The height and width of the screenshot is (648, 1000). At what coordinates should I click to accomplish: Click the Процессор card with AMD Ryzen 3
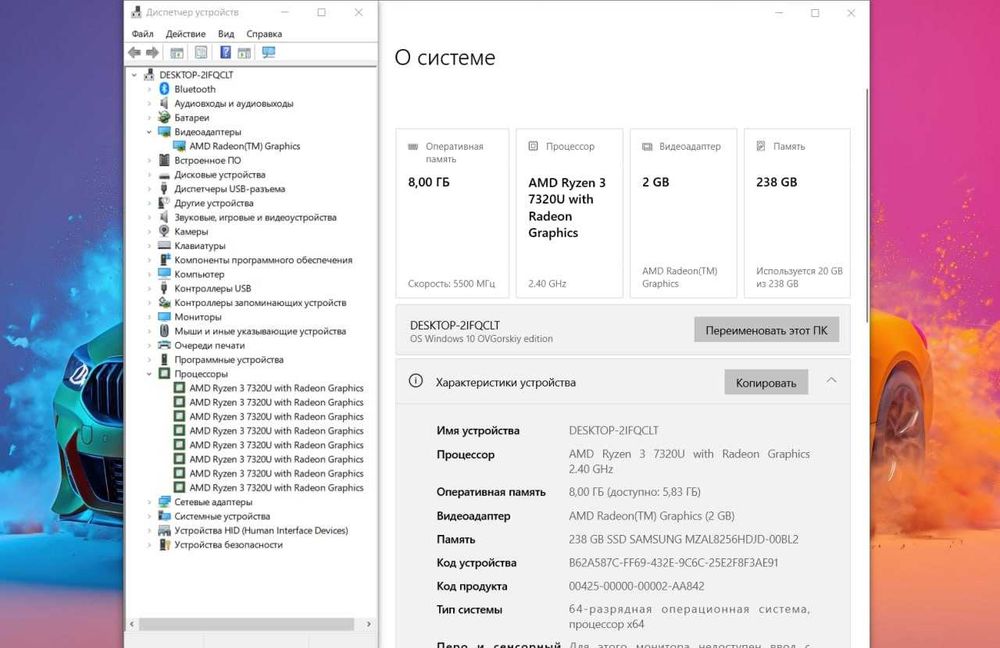pyautogui.click(x=570, y=214)
